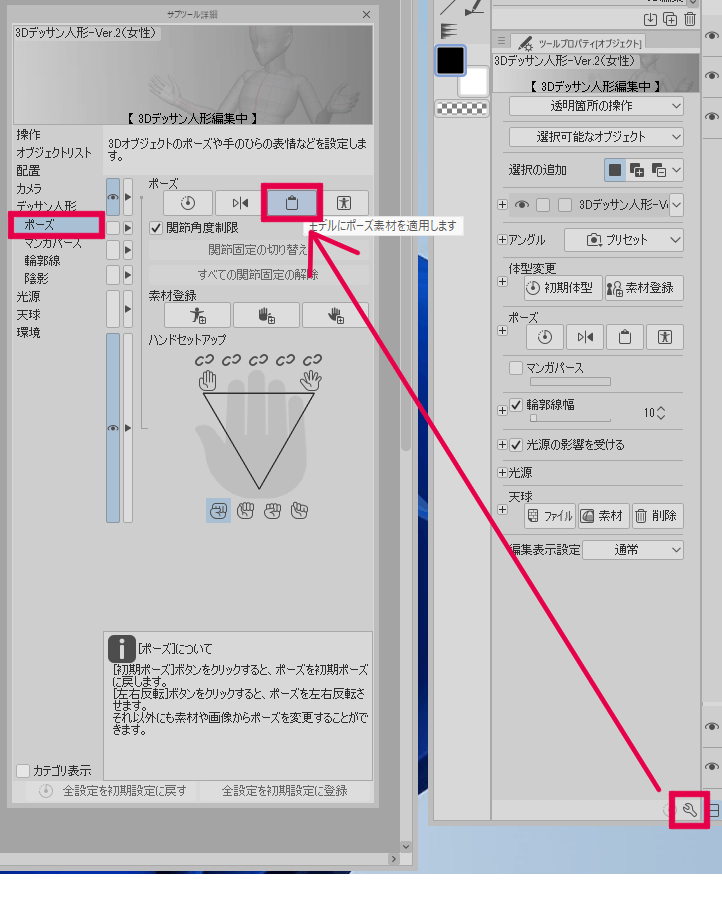Click transparent checkered color swatch
Screen dimensions: 722x905
(462, 109)
